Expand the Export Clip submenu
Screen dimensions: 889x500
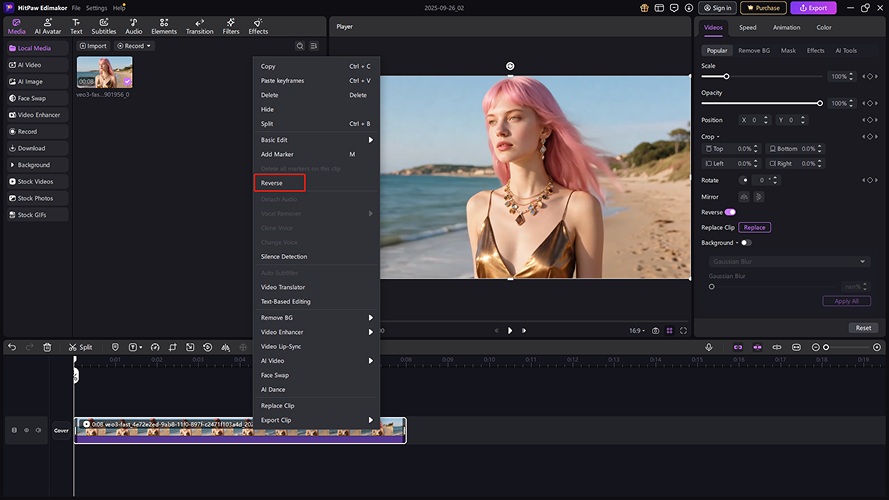[316, 420]
